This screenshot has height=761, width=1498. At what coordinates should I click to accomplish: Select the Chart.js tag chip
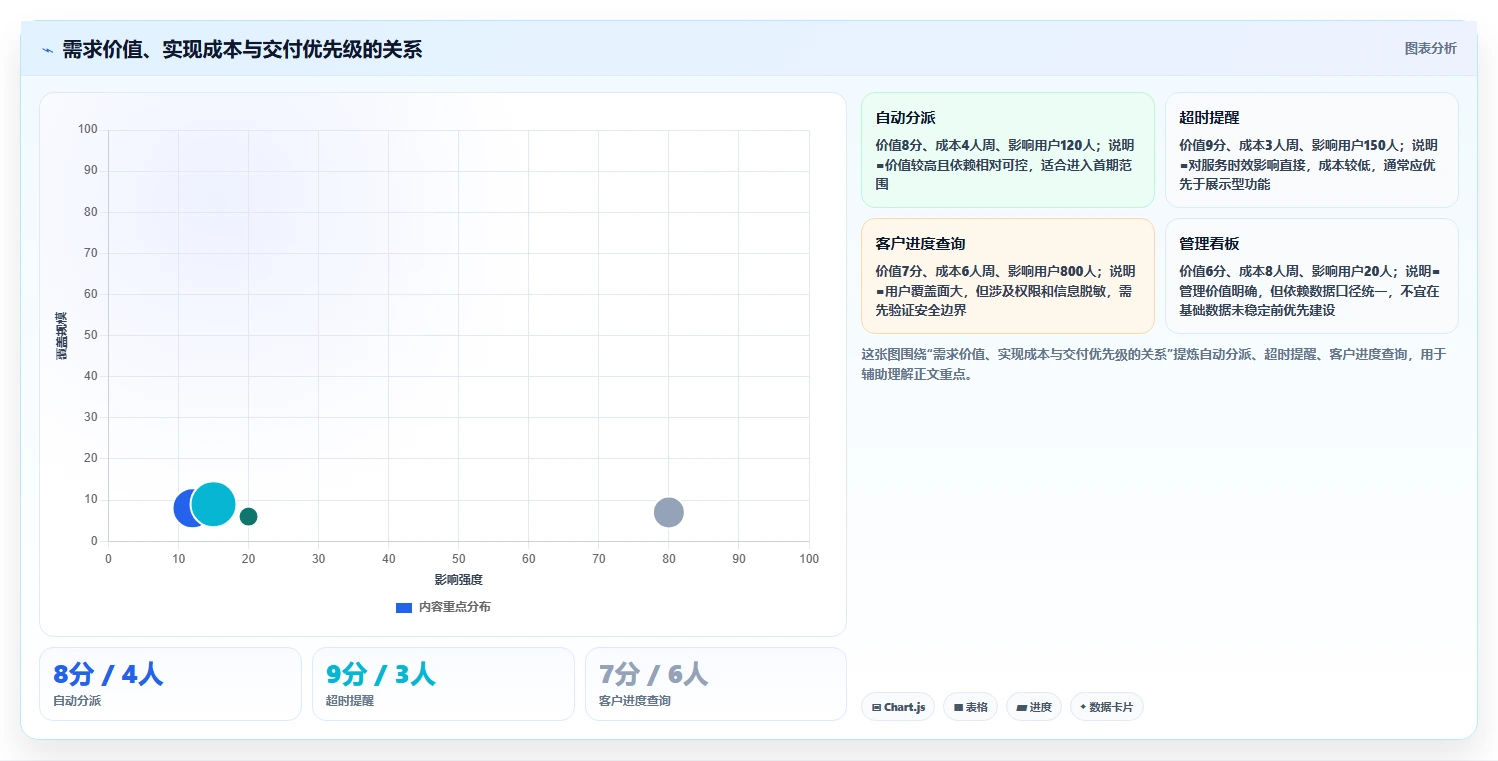click(x=898, y=707)
